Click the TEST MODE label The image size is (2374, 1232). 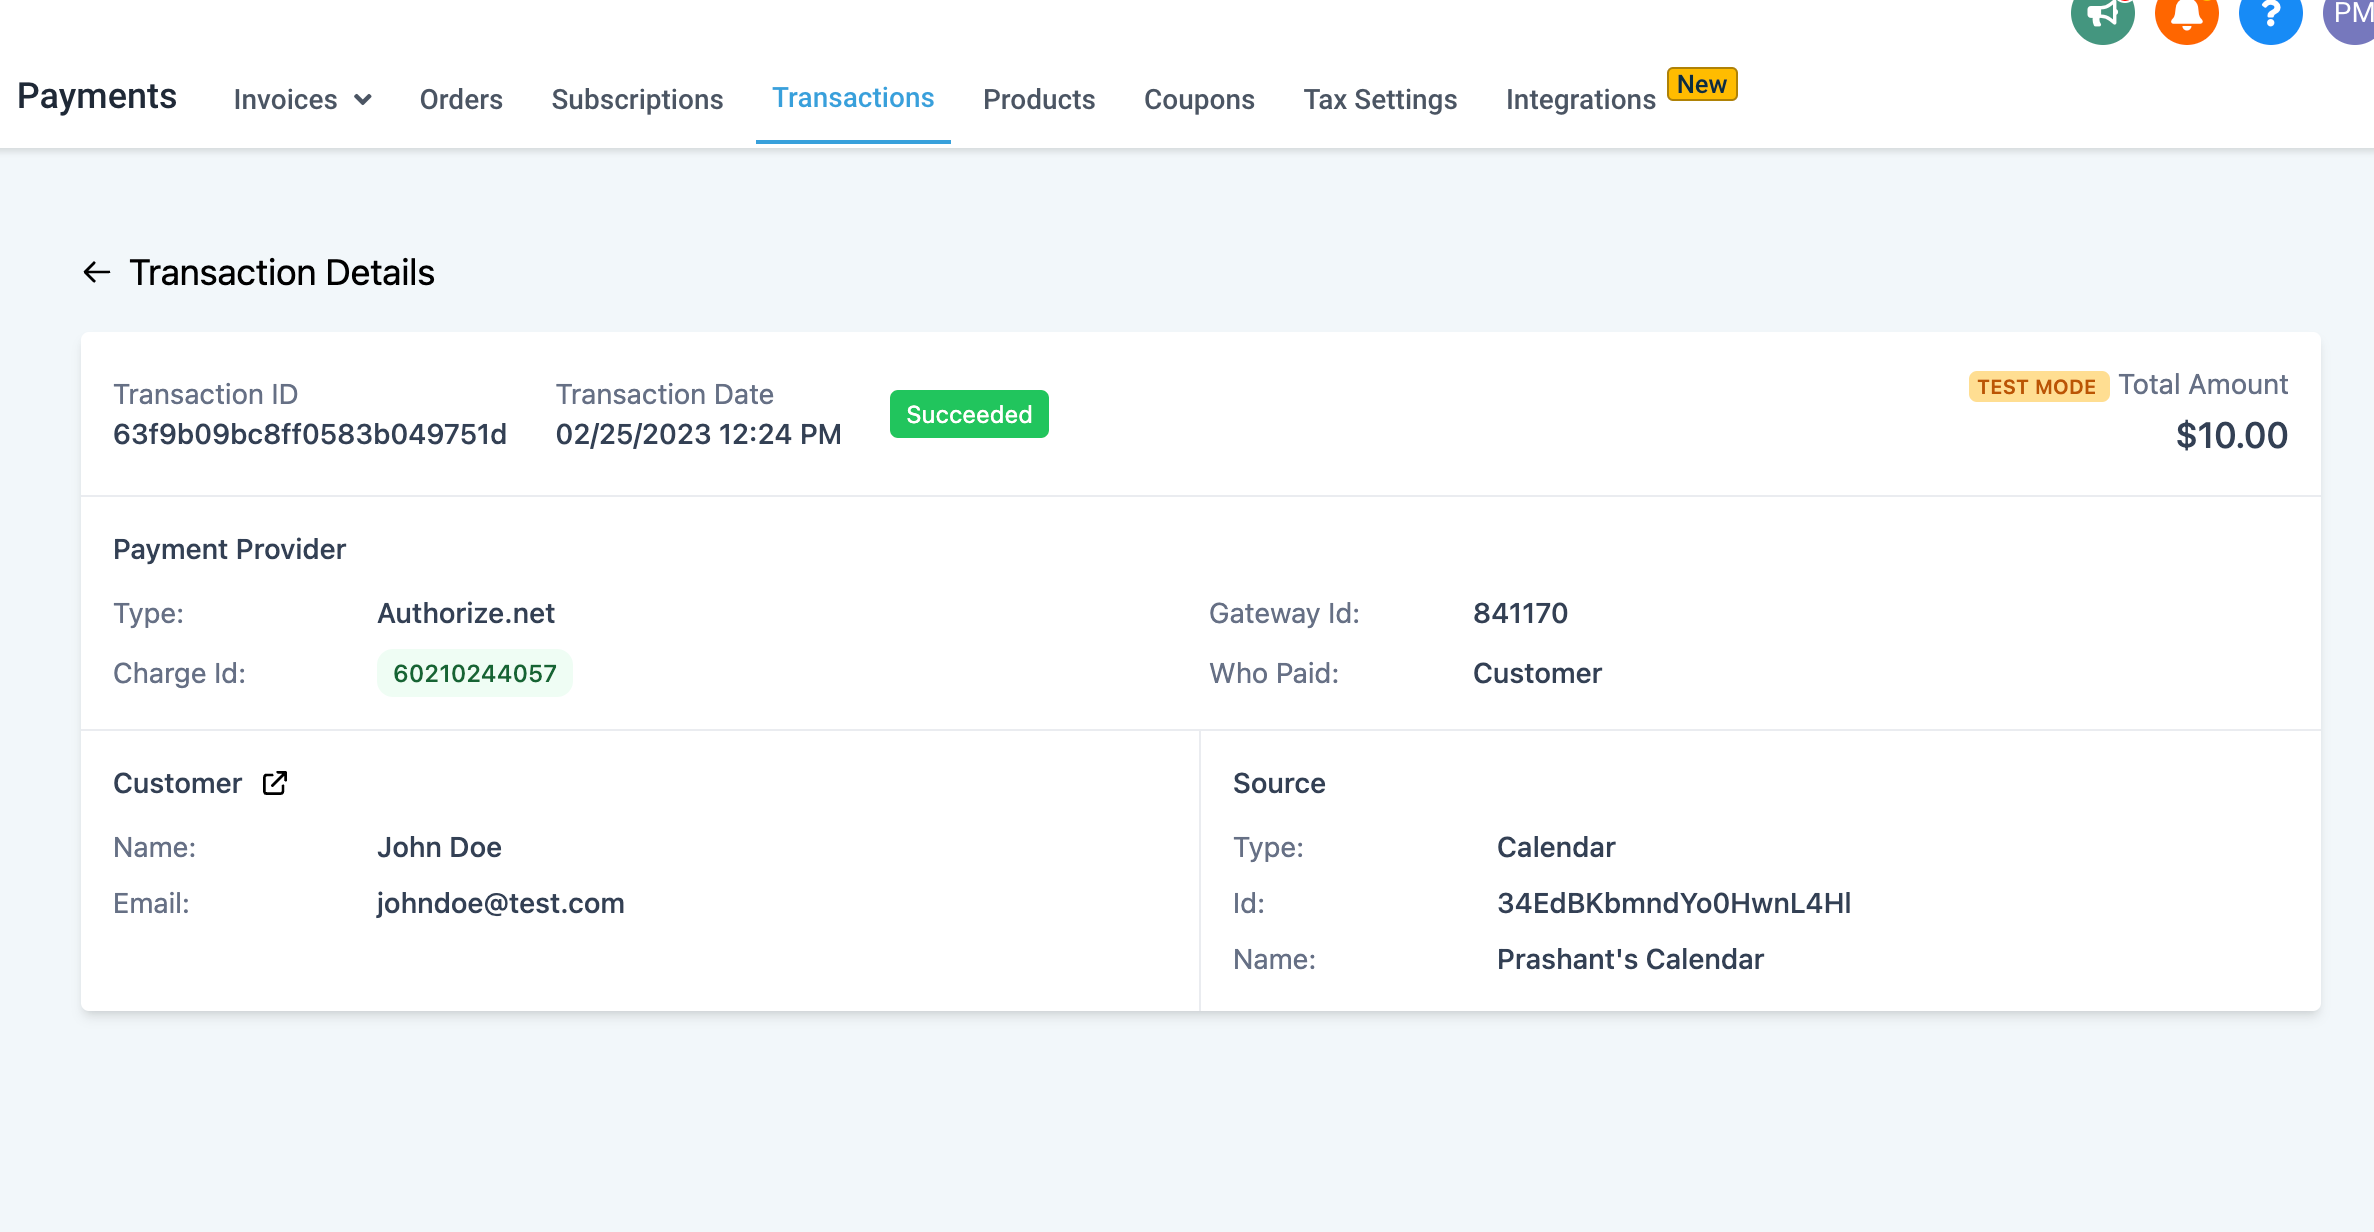pos(2037,387)
